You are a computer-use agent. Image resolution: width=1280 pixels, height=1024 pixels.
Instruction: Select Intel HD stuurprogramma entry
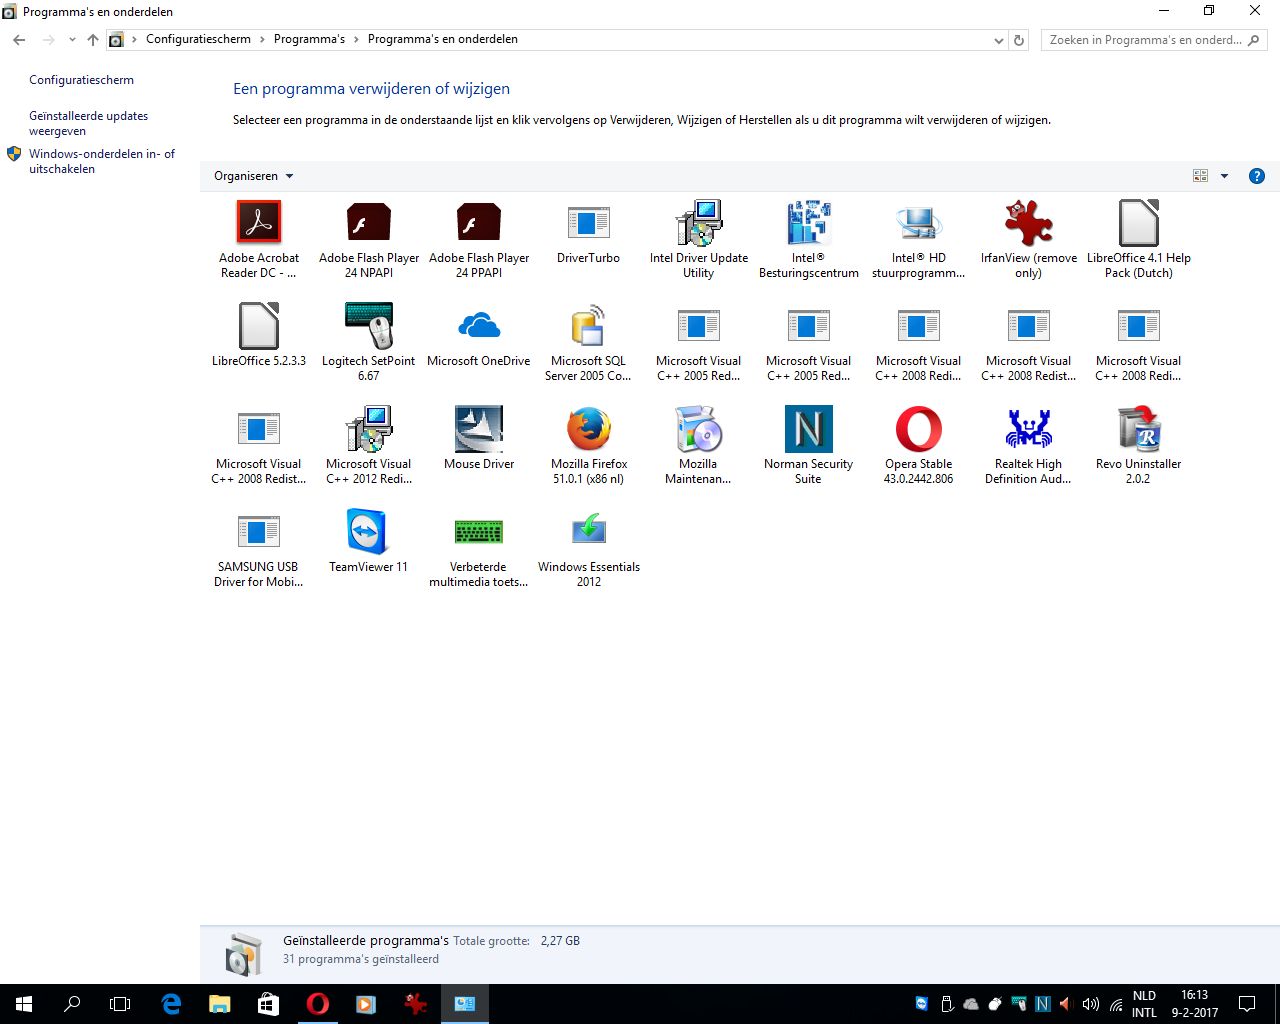point(919,240)
